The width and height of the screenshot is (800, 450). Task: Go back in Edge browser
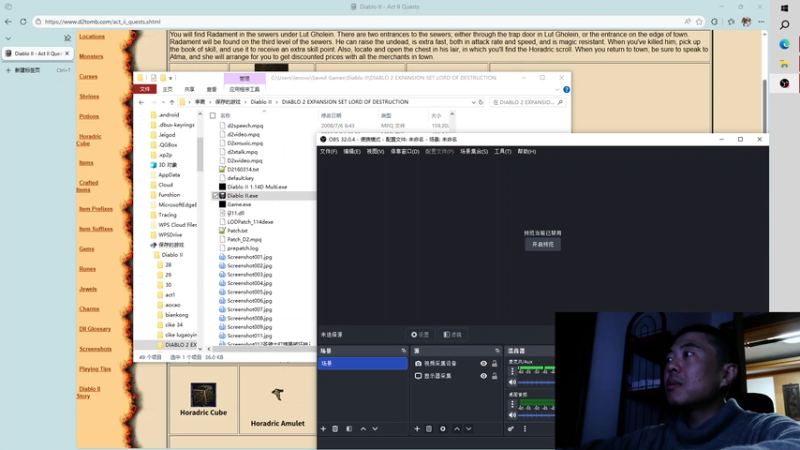8,21
